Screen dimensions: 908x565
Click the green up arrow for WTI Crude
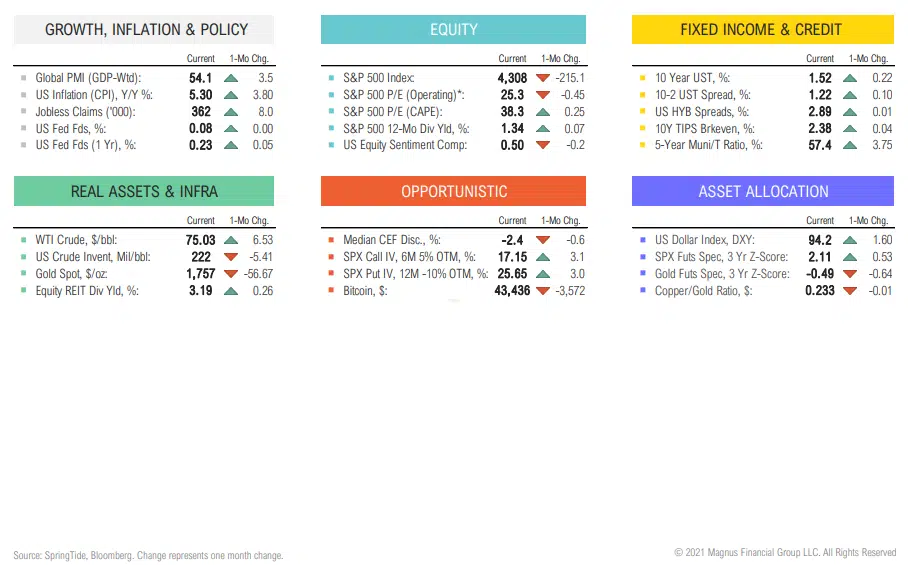231,240
